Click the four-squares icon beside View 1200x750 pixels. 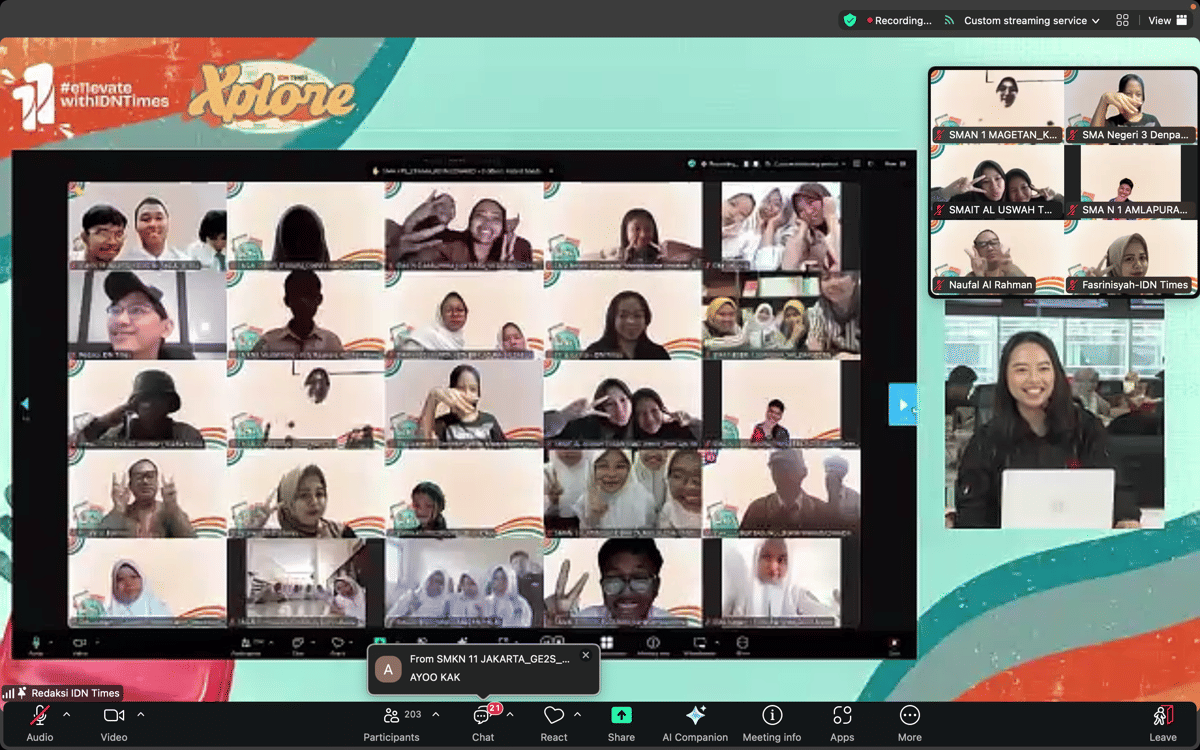[1122, 20]
